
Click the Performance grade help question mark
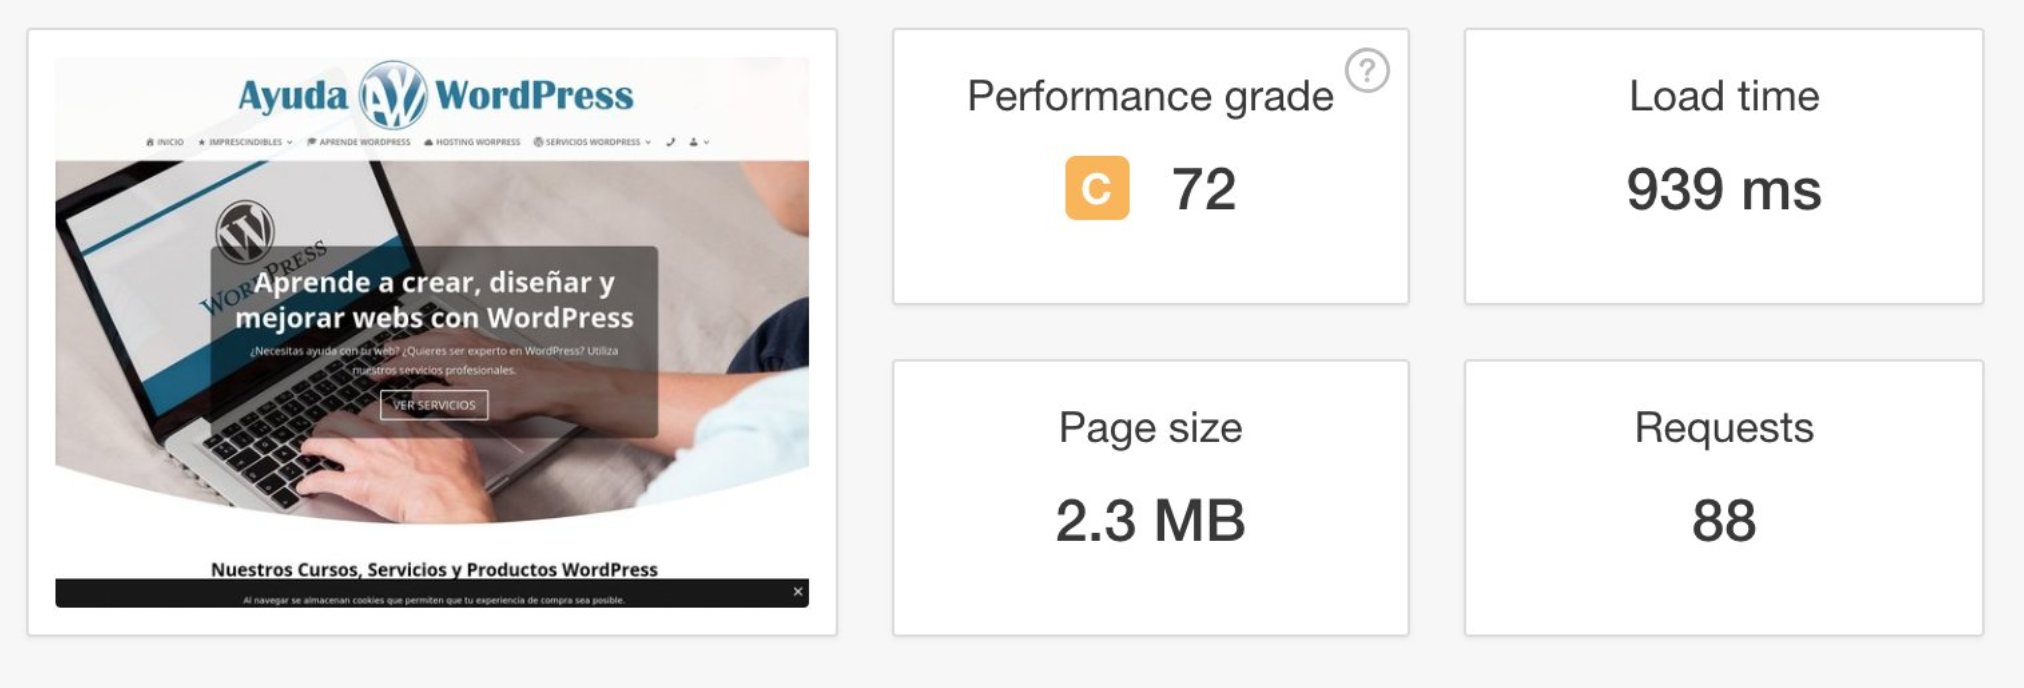(x=1367, y=71)
